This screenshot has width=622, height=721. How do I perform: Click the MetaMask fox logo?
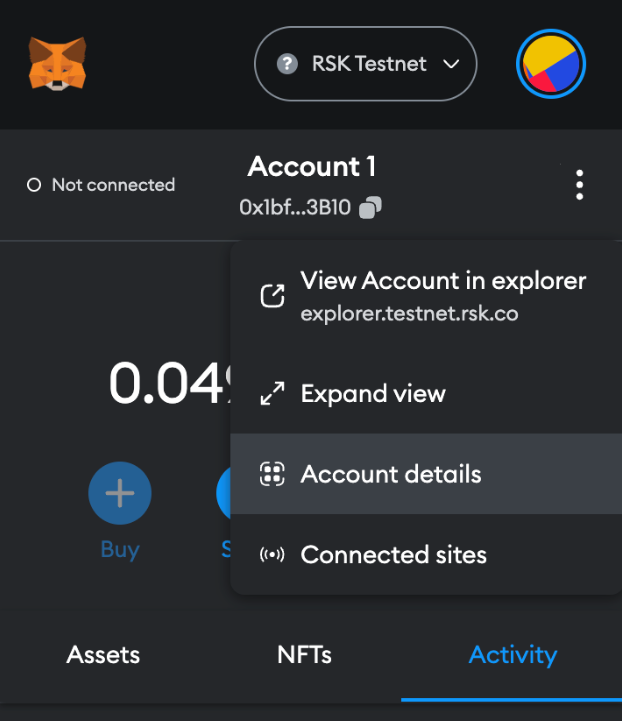(x=57, y=63)
